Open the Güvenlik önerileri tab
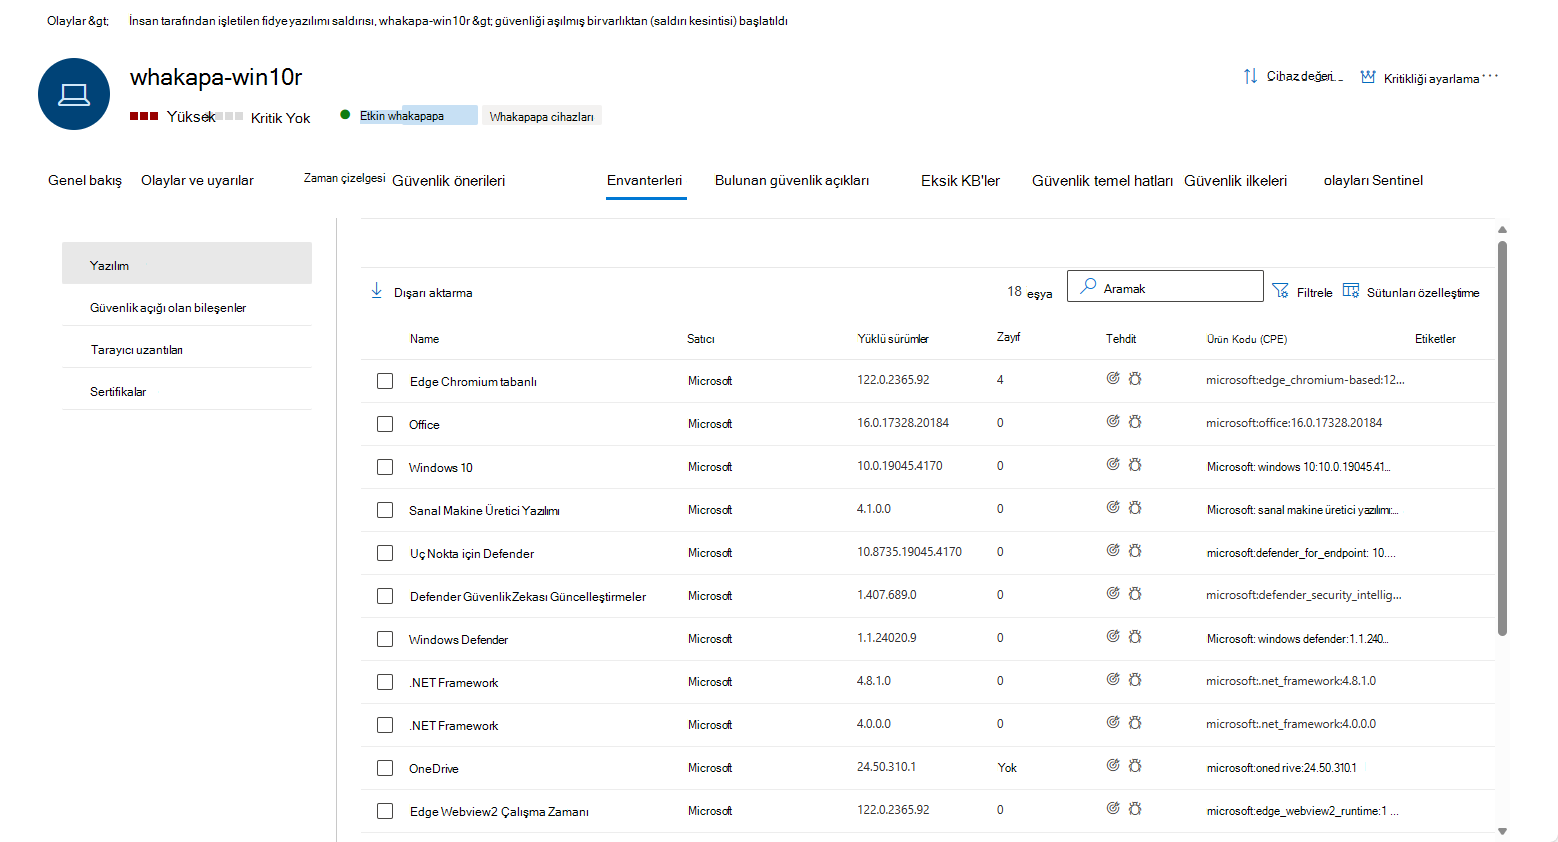Viewport: 1558px width, 842px height. [x=448, y=181]
